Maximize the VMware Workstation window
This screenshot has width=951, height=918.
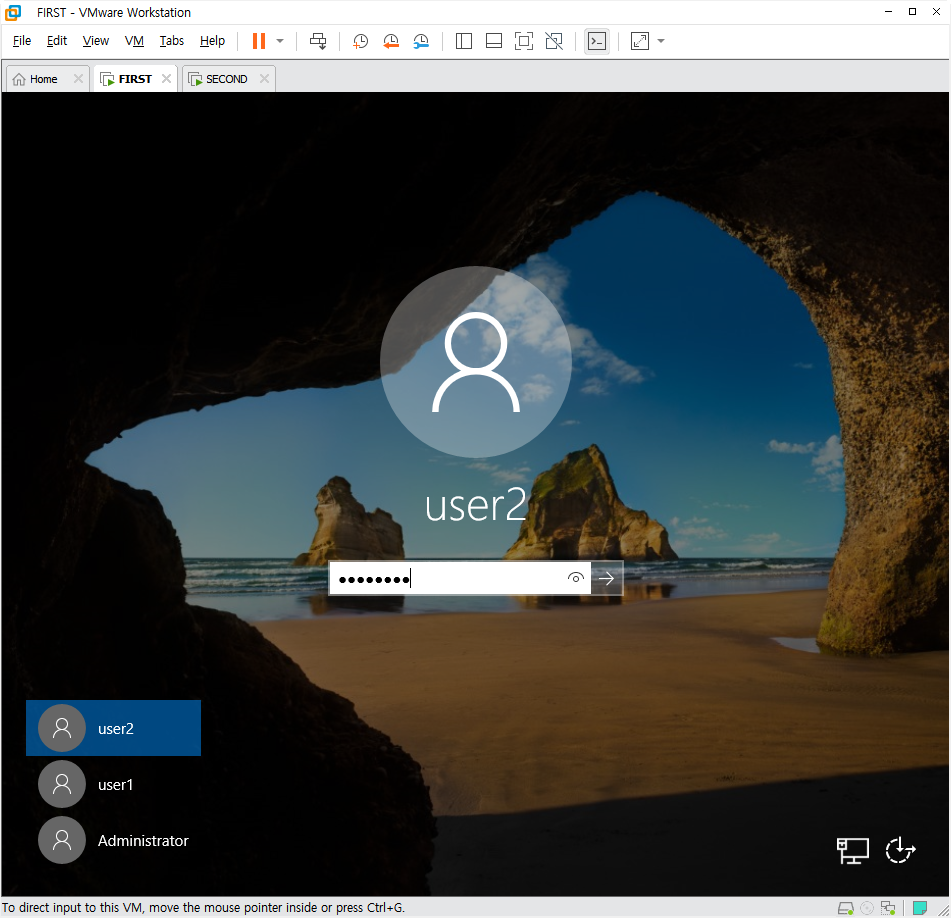912,12
